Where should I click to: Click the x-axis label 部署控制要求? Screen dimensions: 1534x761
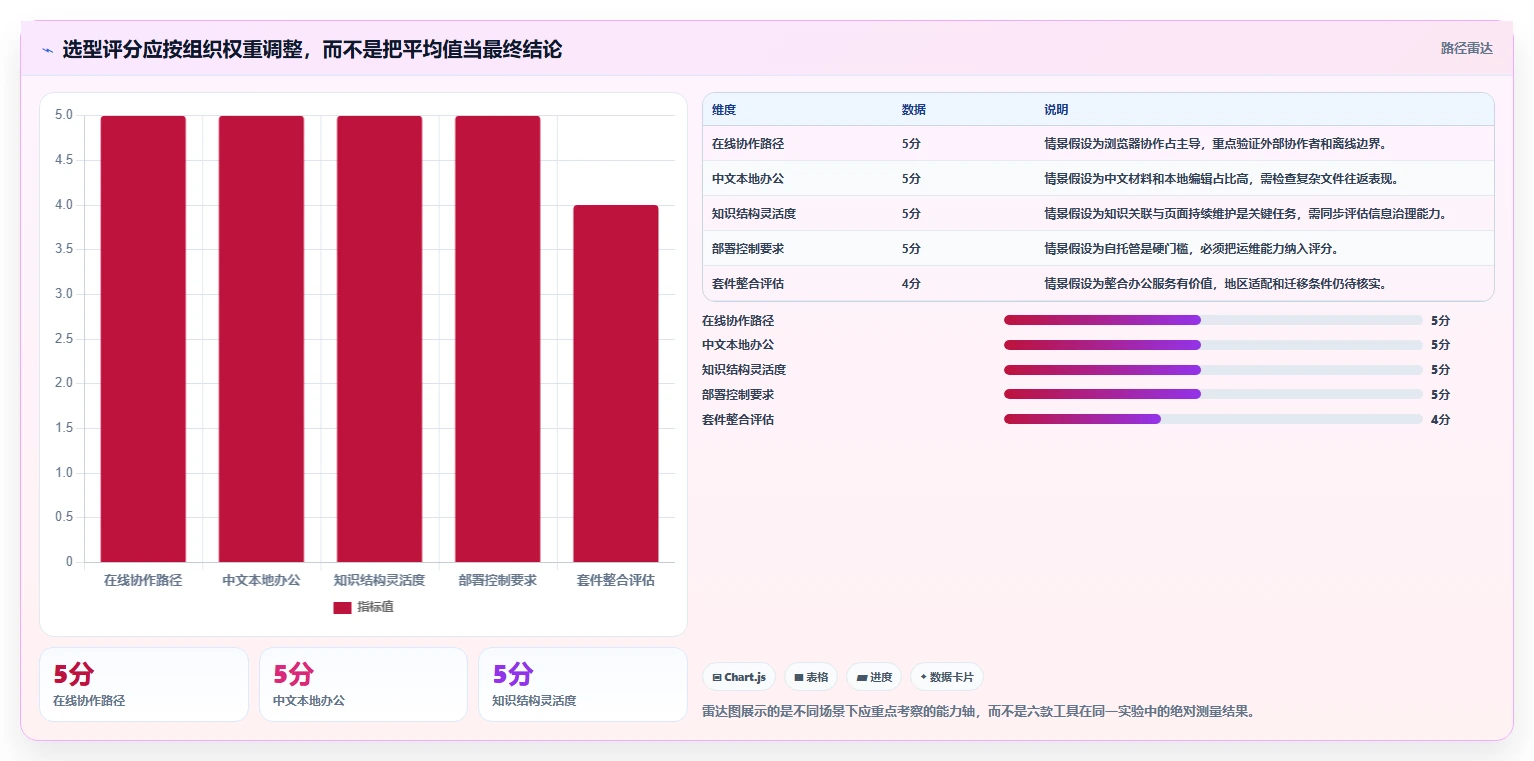point(497,580)
